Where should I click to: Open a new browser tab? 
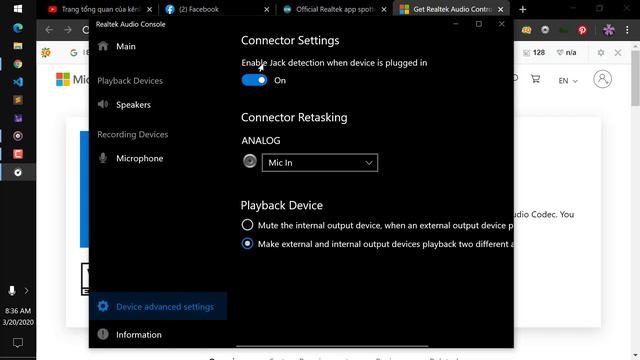point(523,9)
